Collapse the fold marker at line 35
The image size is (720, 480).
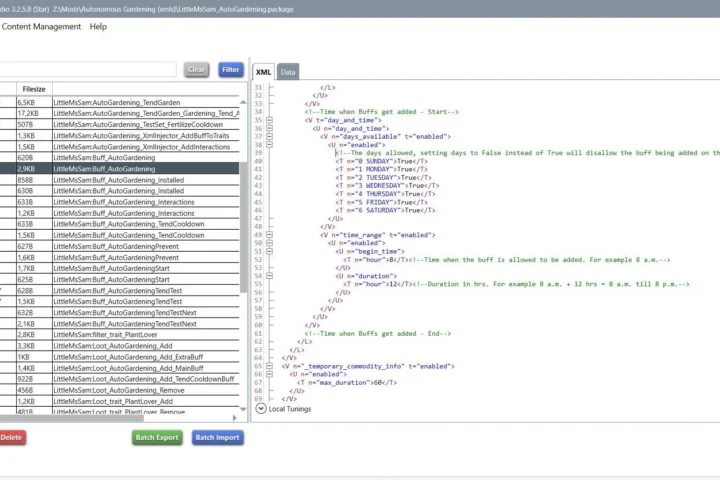270,120
